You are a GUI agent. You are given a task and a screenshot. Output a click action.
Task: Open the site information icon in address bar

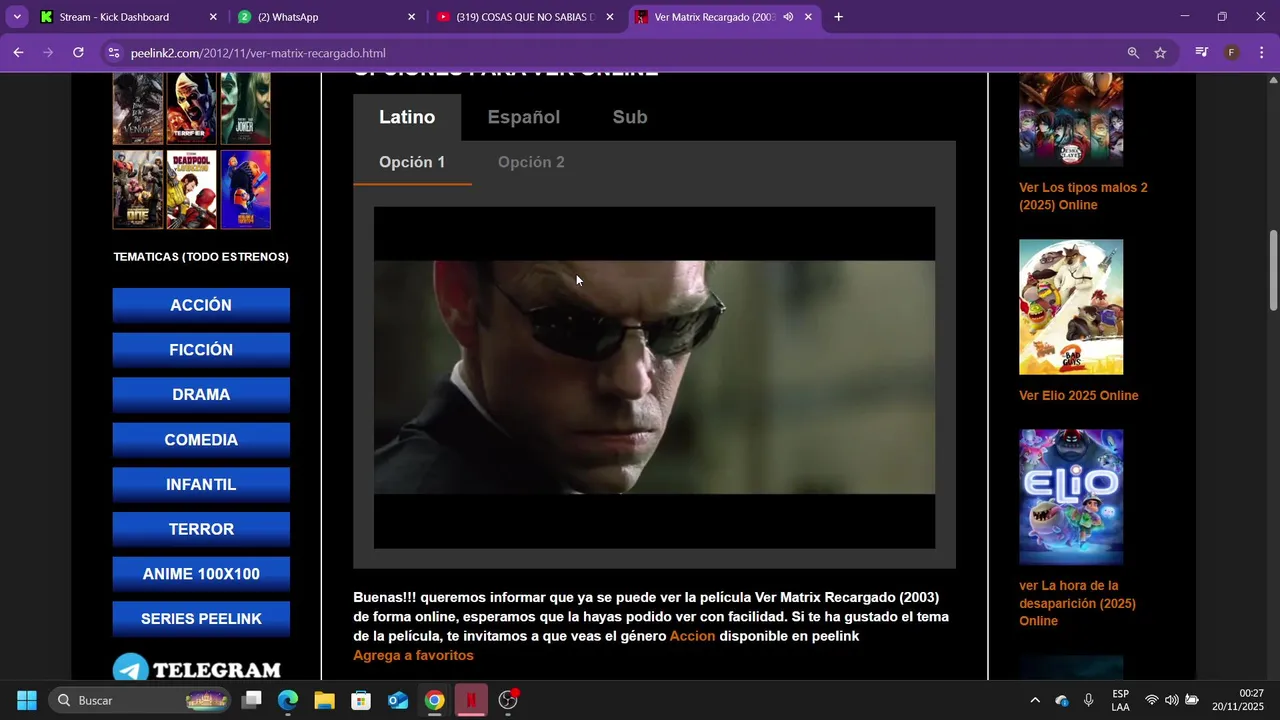point(113,53)
